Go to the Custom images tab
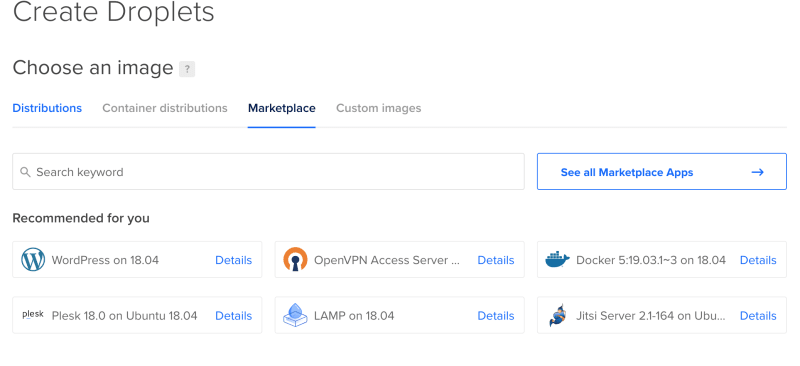This screenshot has height=366, width=800. pyautogui.click(x=379, y=108)
